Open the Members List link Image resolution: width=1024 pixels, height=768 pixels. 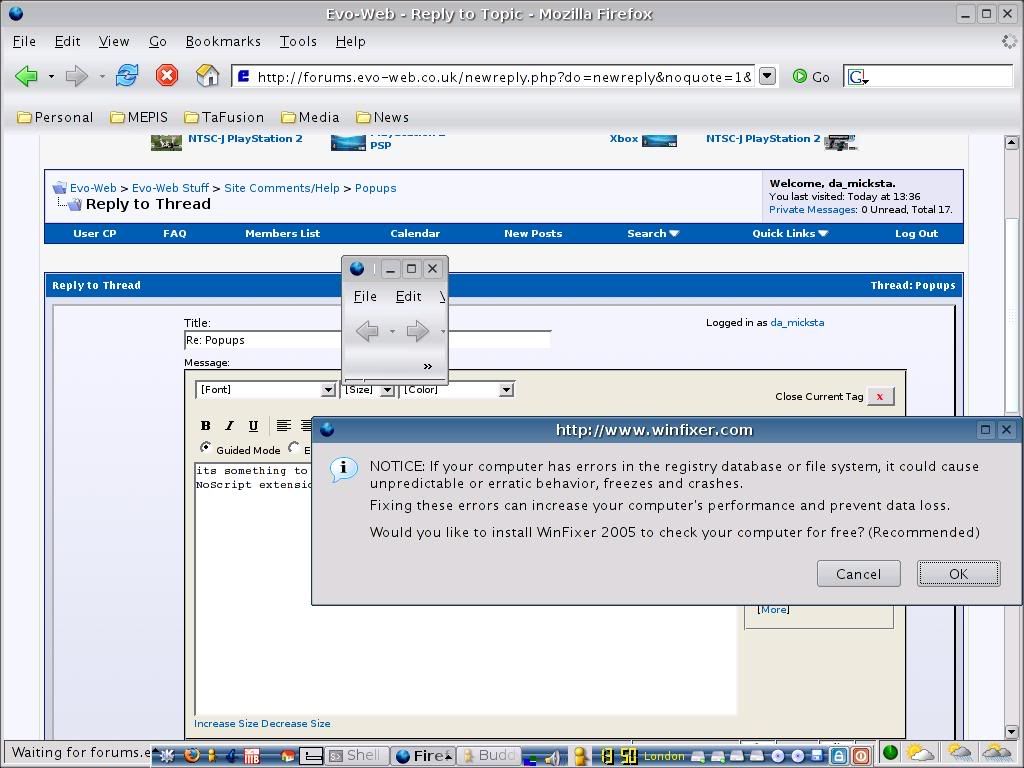click(x=283, y=234)
